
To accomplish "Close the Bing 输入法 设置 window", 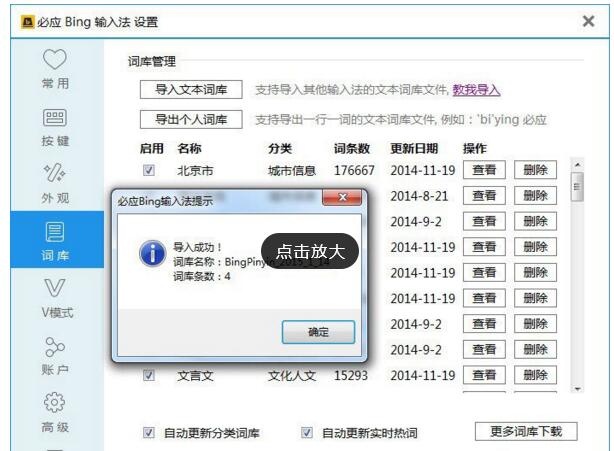I will (589, 21).
